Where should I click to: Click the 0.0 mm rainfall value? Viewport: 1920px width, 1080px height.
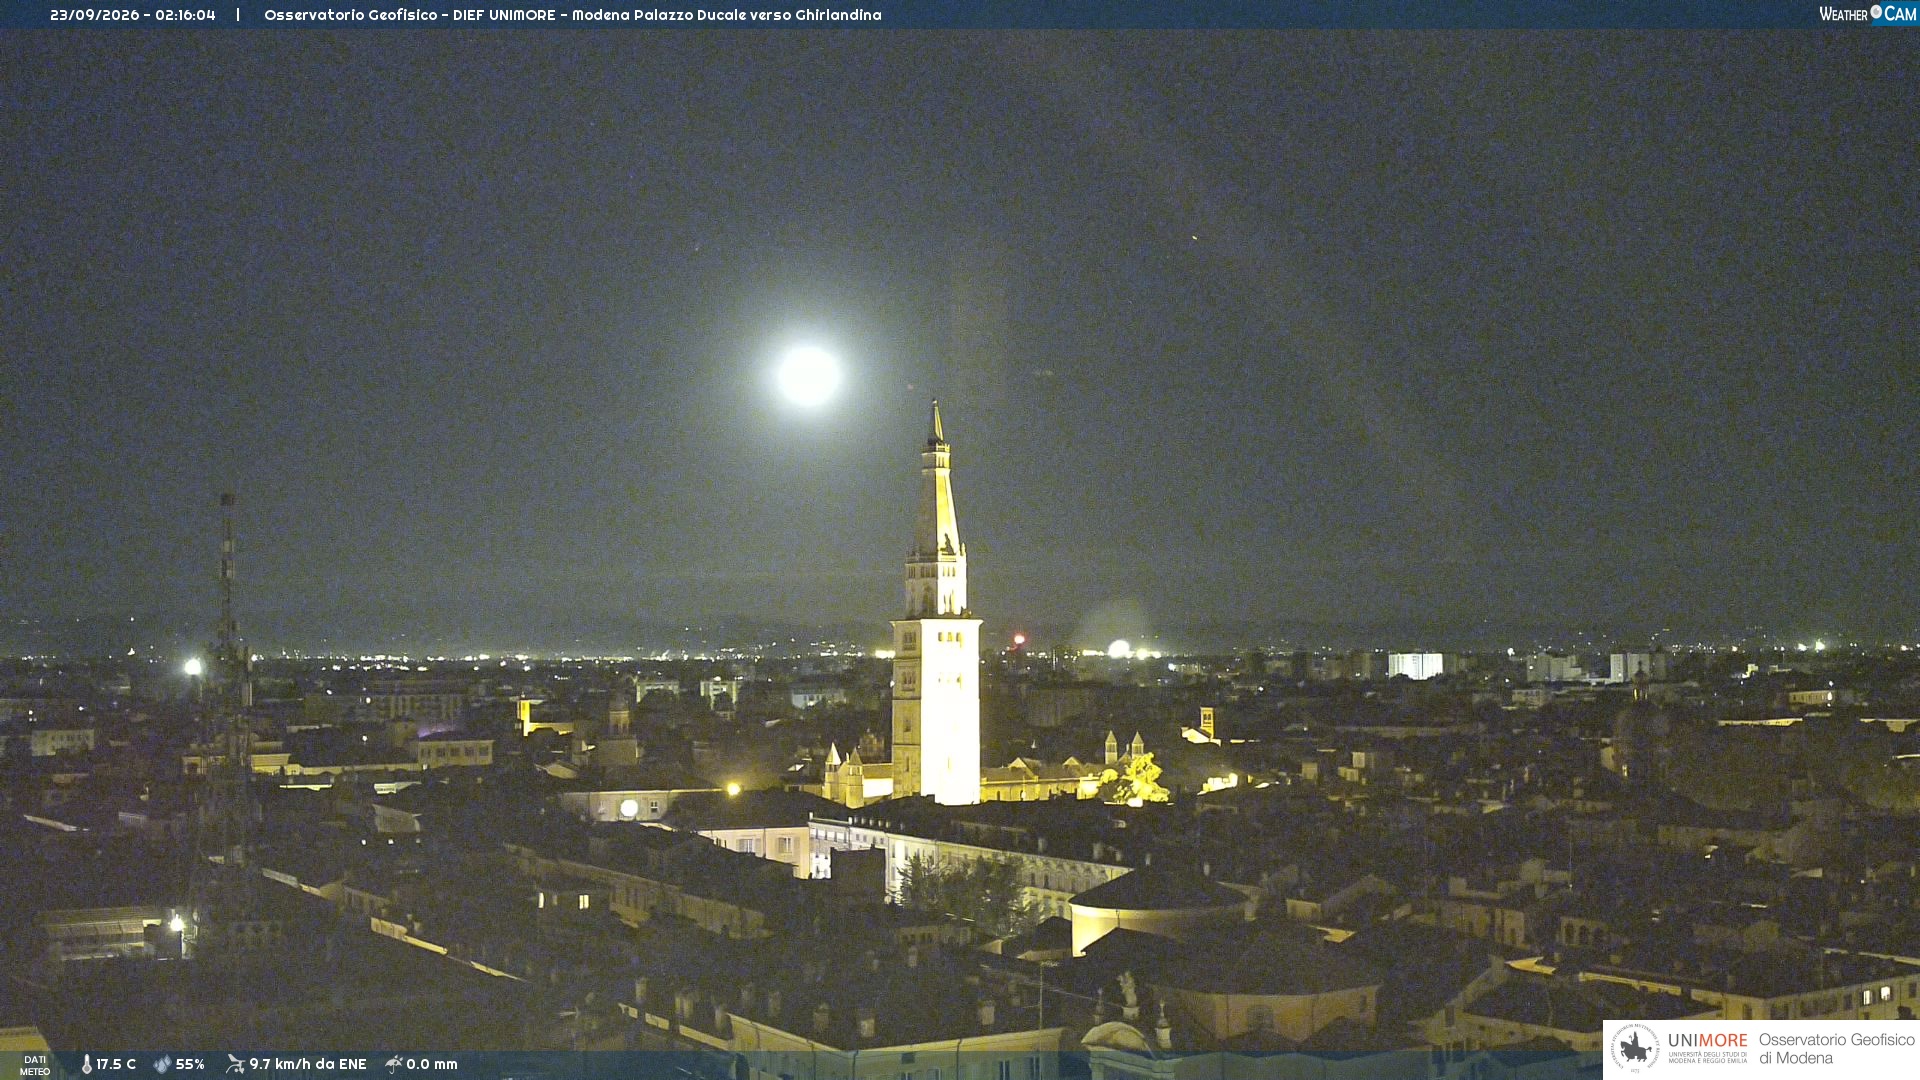tap(432, 1064)
